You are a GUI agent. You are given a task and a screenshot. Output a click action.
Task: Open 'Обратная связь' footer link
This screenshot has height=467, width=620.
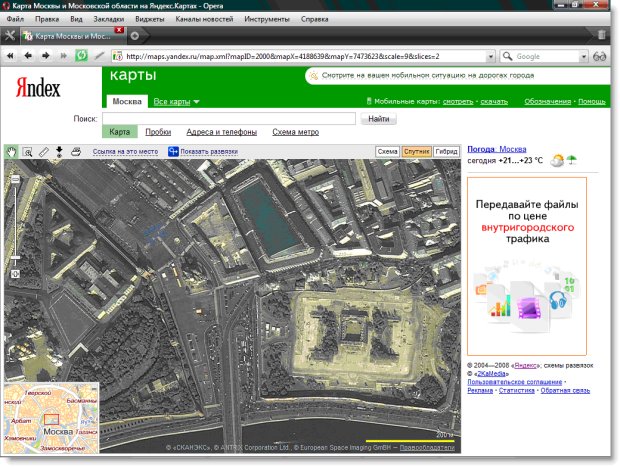[565, 391]
